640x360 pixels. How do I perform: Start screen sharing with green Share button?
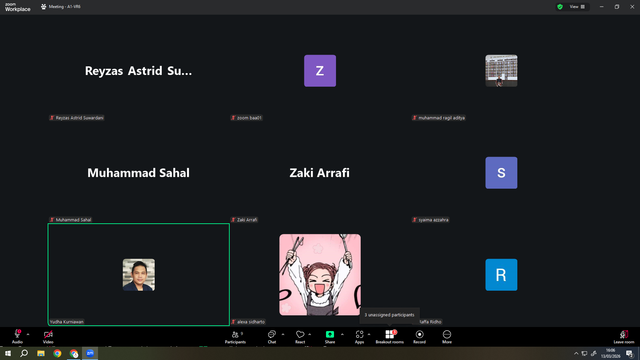click(330, 337)
